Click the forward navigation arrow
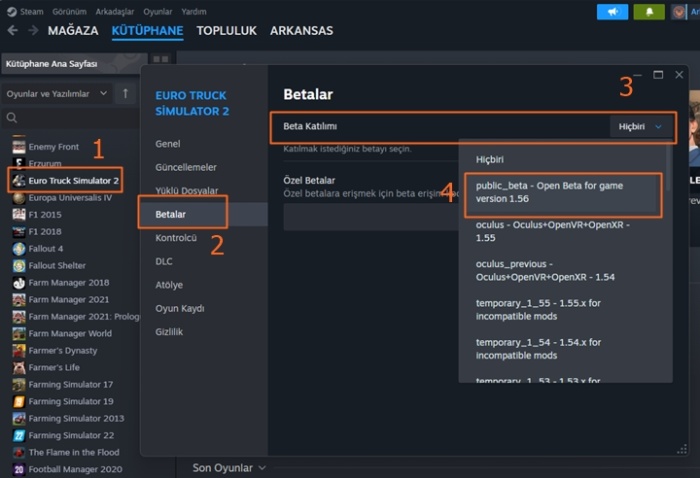Viewport: 700px width, 478px height. (x=31, y=31)
